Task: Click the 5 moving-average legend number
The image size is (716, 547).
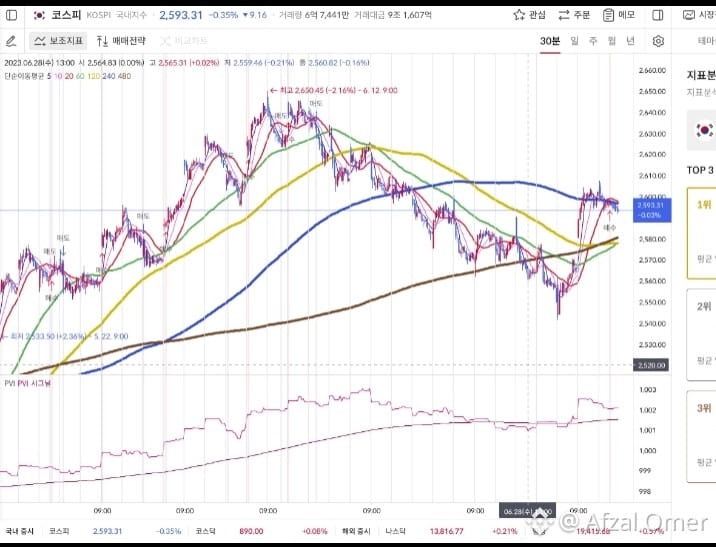Action: (49, 76)
